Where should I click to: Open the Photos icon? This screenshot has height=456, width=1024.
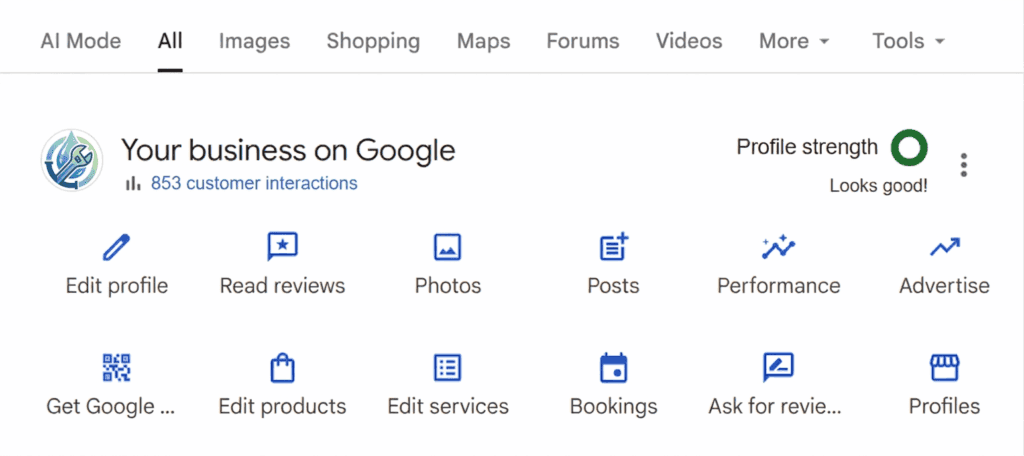point(447,246)
